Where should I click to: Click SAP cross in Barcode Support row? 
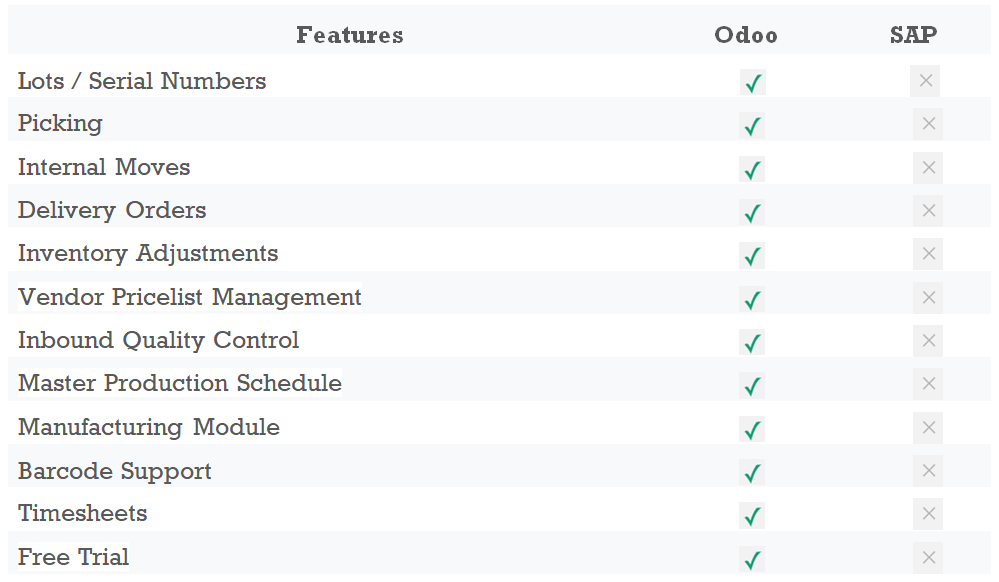(x=928, y=470)
